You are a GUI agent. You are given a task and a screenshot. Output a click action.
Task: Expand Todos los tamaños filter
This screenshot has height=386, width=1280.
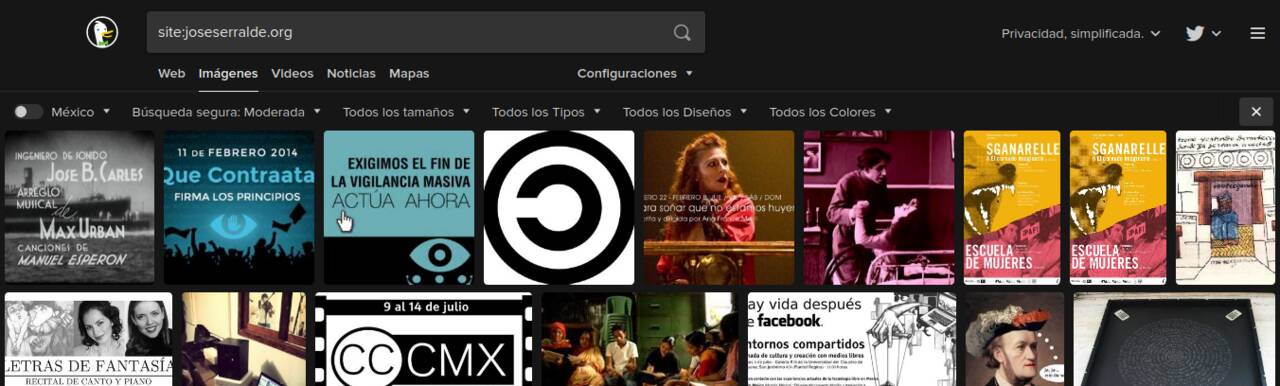[x=406, y=112]
